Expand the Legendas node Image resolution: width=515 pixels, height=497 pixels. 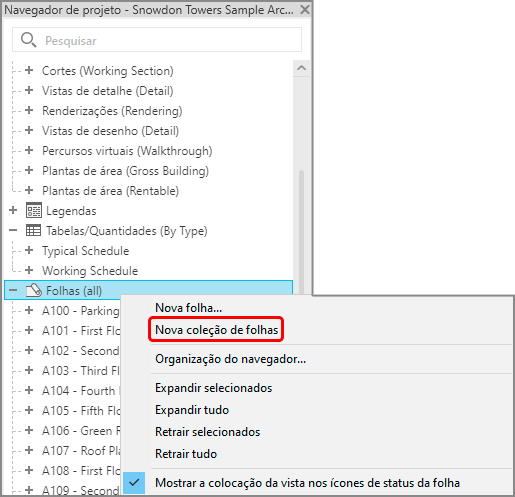[x=13, y=210]
